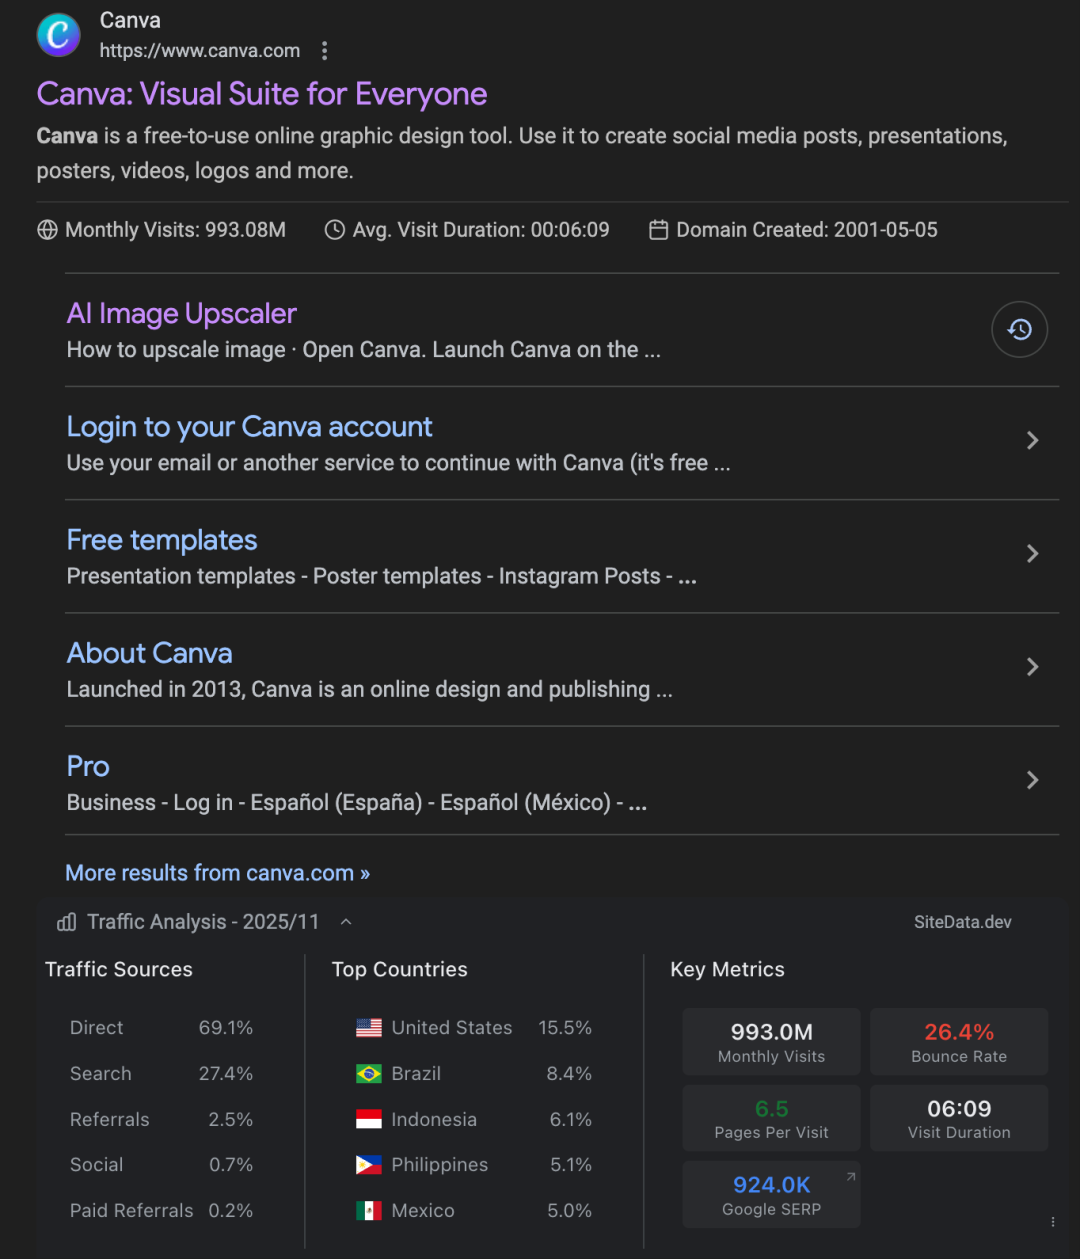Open the AI Image Upscaler sitelink
The height and width of the screenshot is (1259, 1080).
(x=182, y=314)
